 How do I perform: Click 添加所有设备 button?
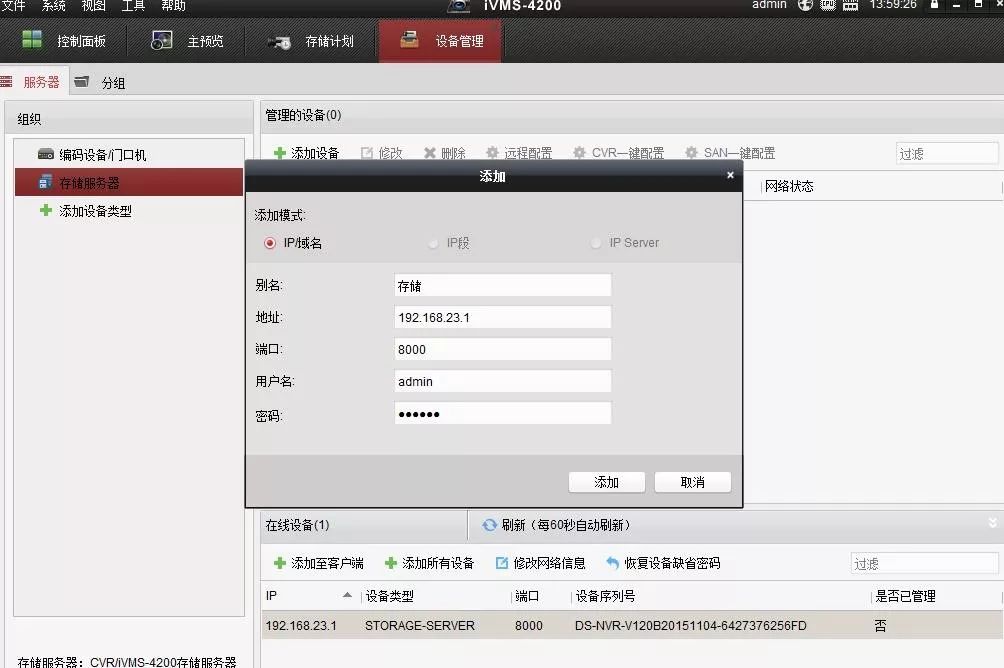click(429, 563)
